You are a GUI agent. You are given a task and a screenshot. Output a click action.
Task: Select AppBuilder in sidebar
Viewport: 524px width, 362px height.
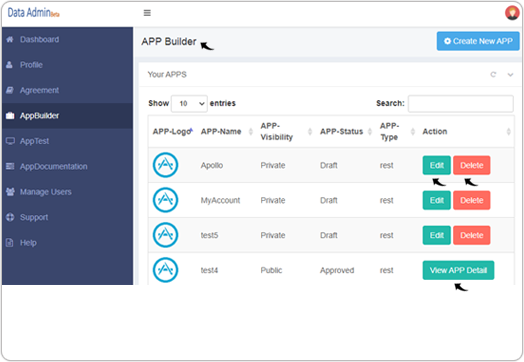click(67, 116)
